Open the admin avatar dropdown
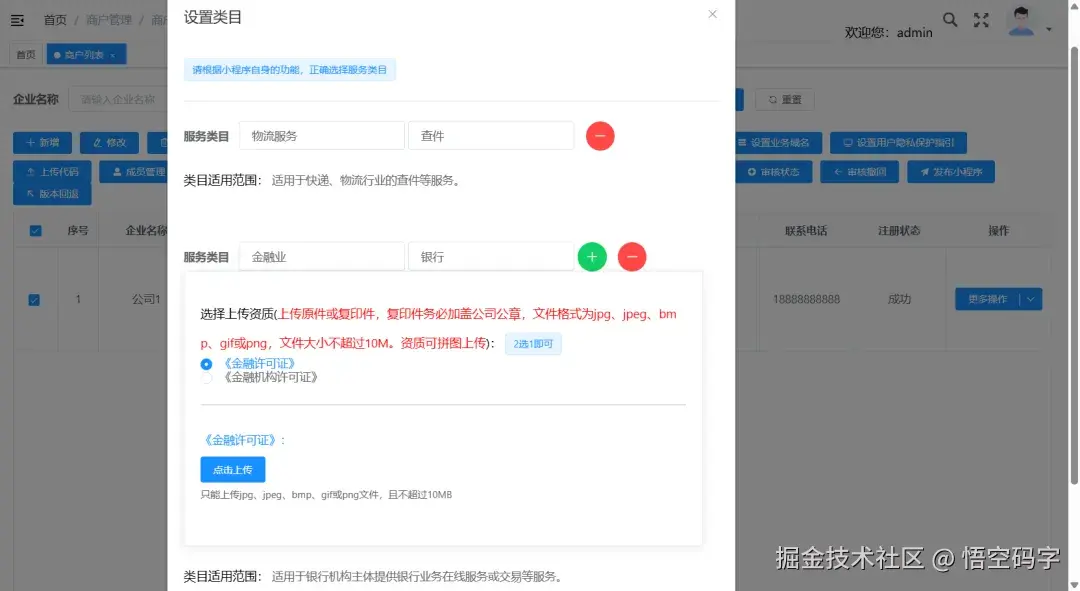1080x591 pixels. [x=1021, y=20]
